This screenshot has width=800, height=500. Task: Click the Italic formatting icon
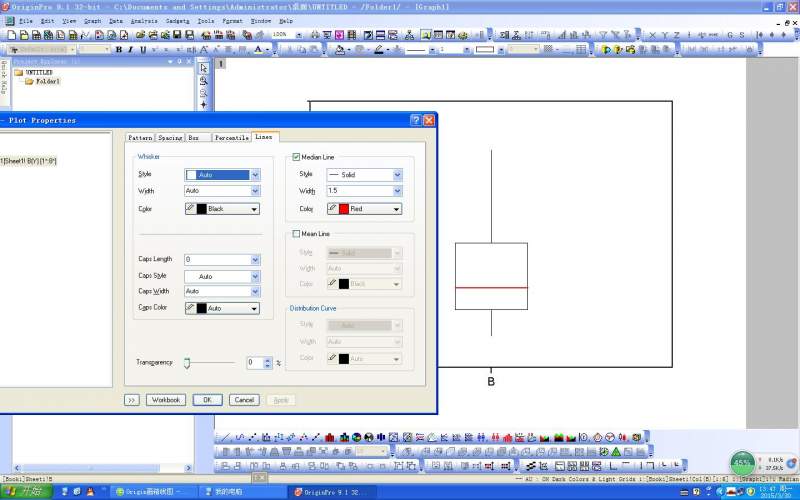131,49
